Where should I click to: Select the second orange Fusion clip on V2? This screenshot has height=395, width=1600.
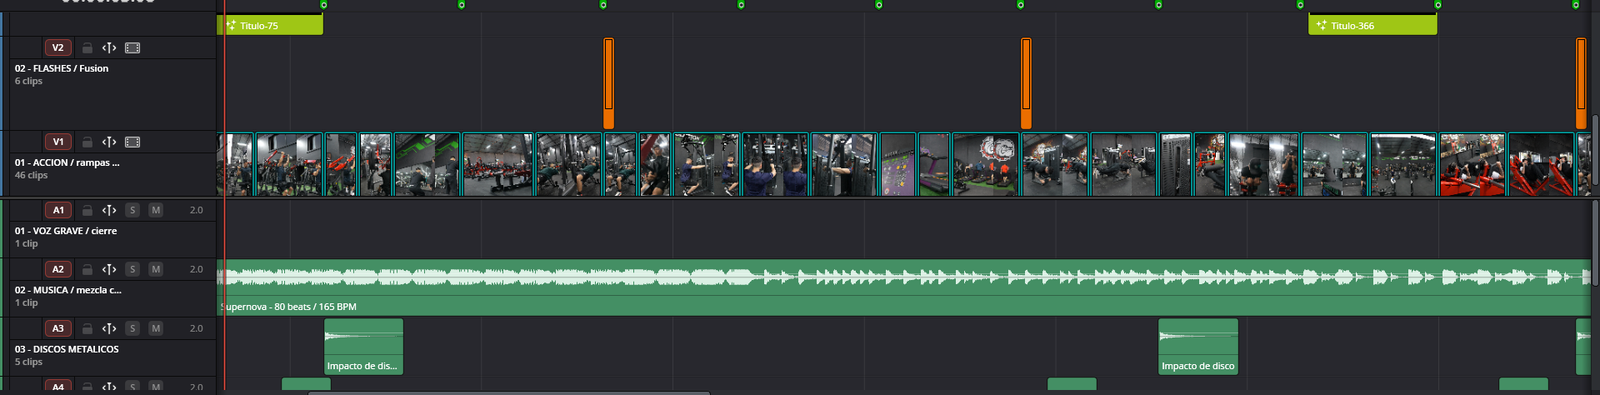pos(1025,83)
